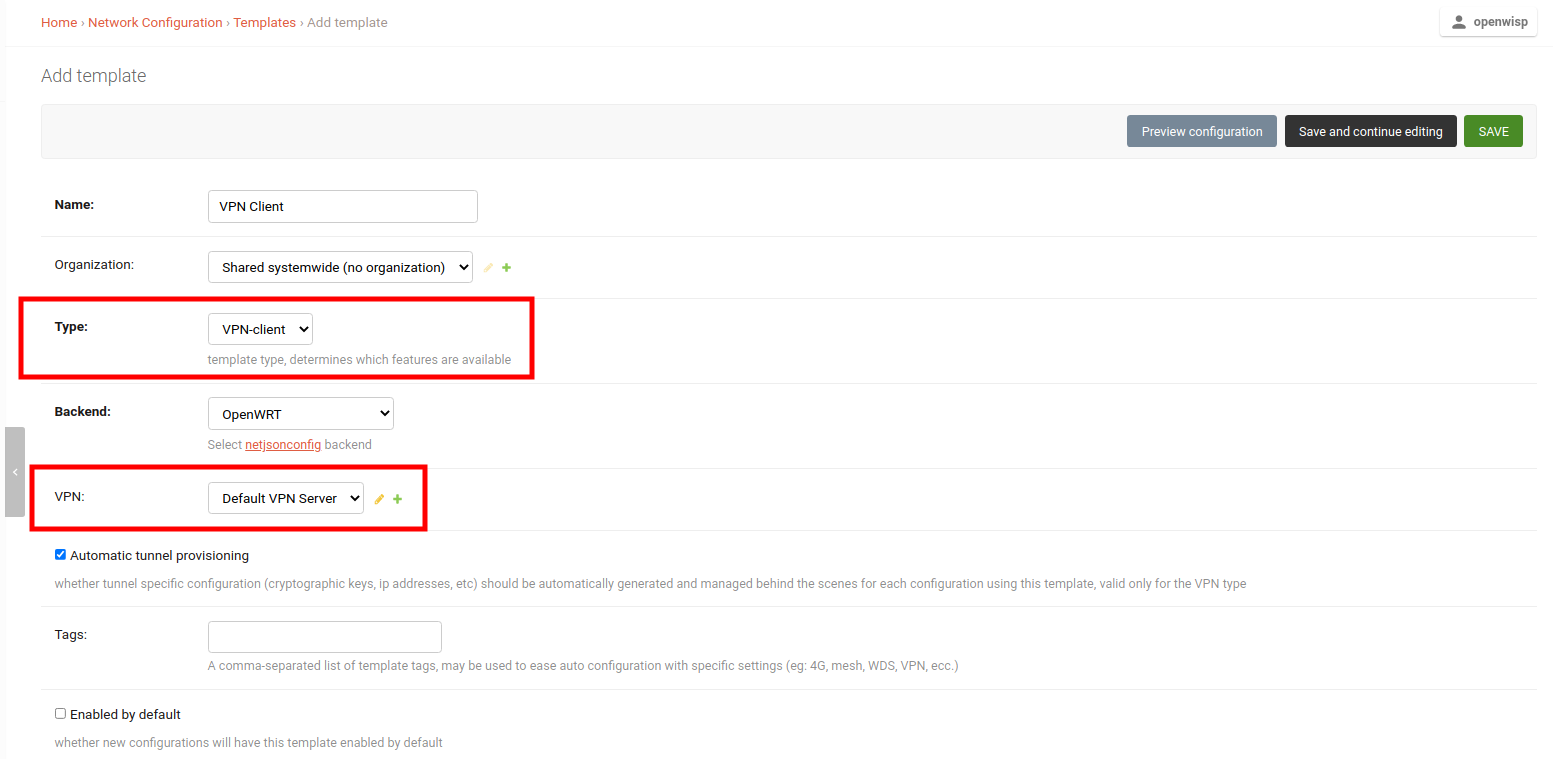Open the Type dropdown showing VPN-client
The image size is (1553, 759).
(x=260, y=330)
